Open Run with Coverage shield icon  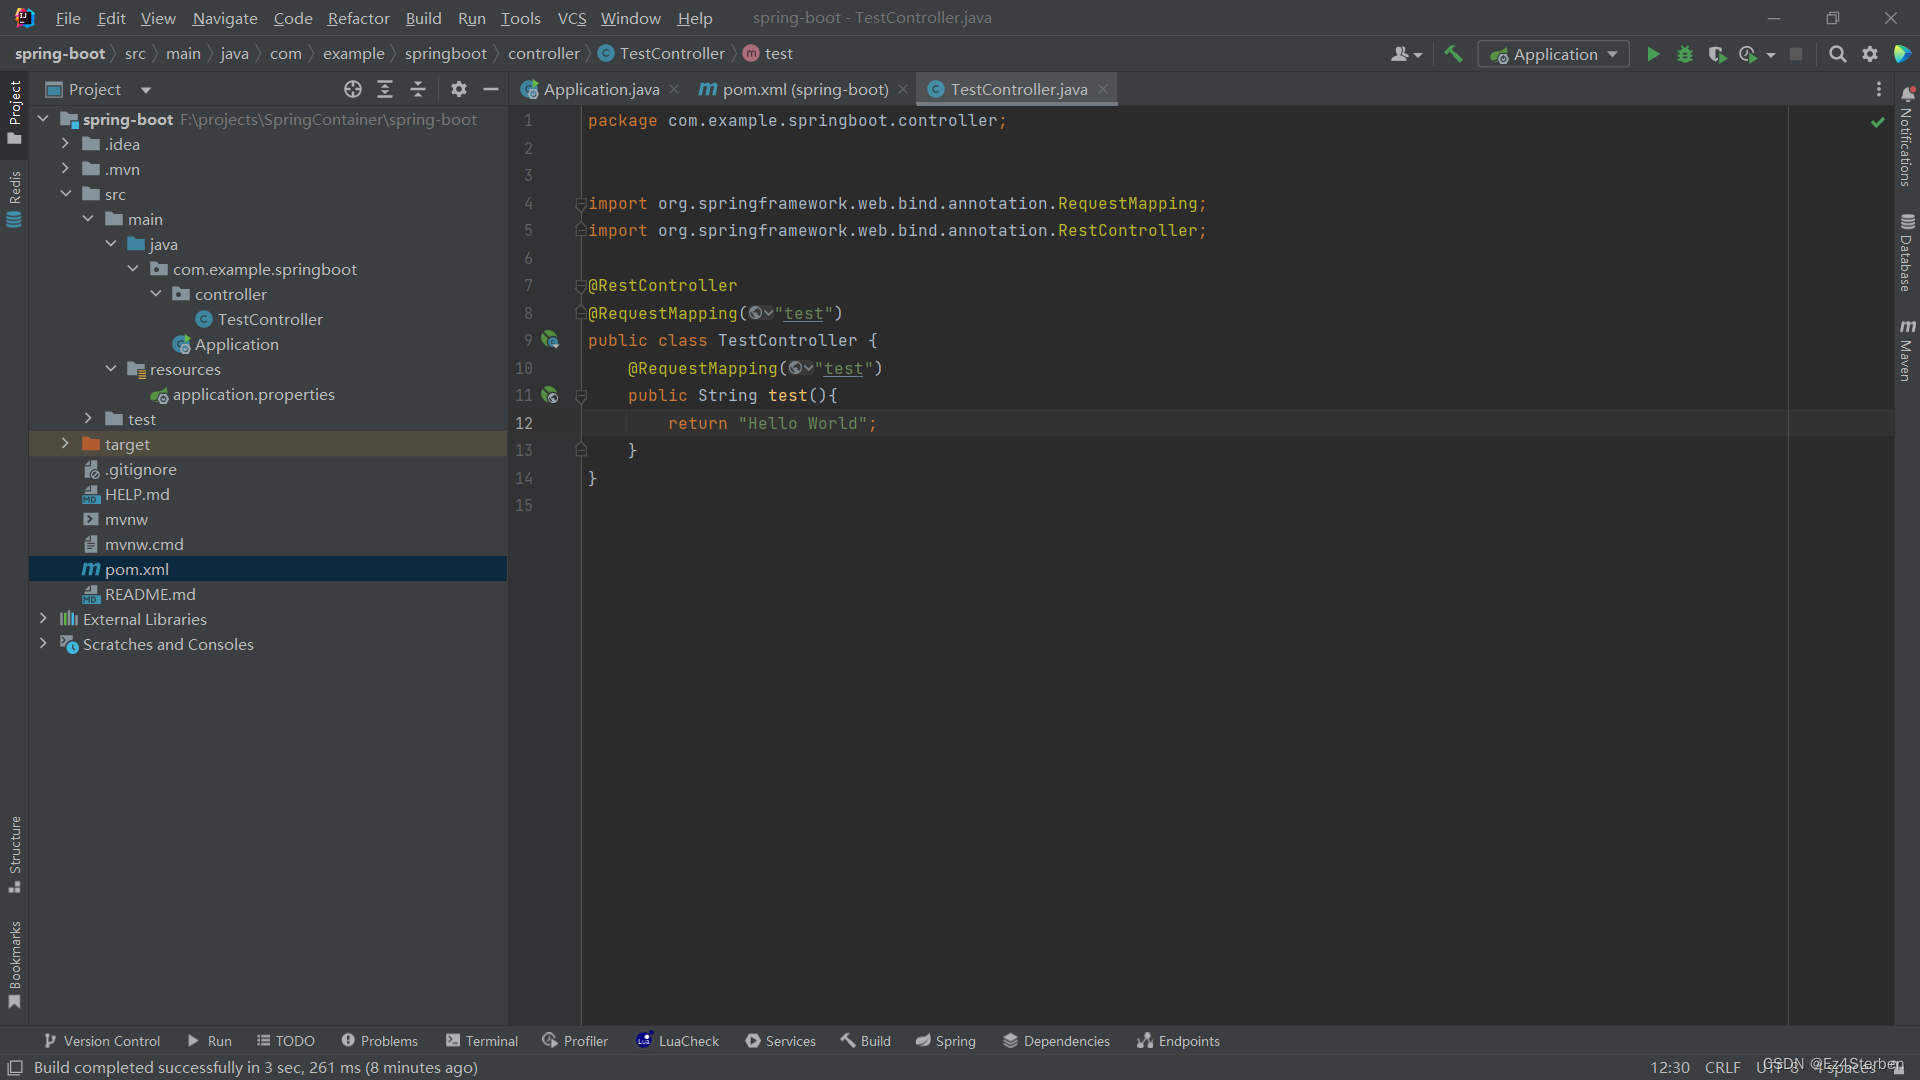tap(1717, 54)
